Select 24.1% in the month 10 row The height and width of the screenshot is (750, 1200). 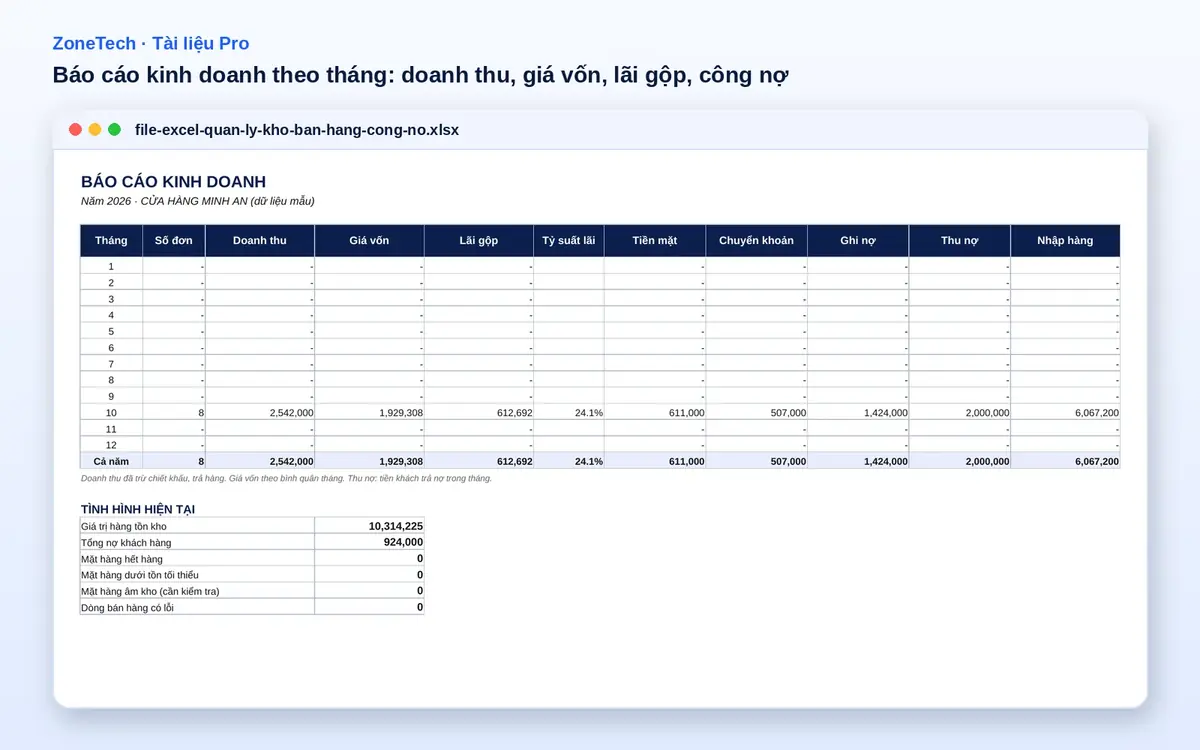(x=569, y=412)
